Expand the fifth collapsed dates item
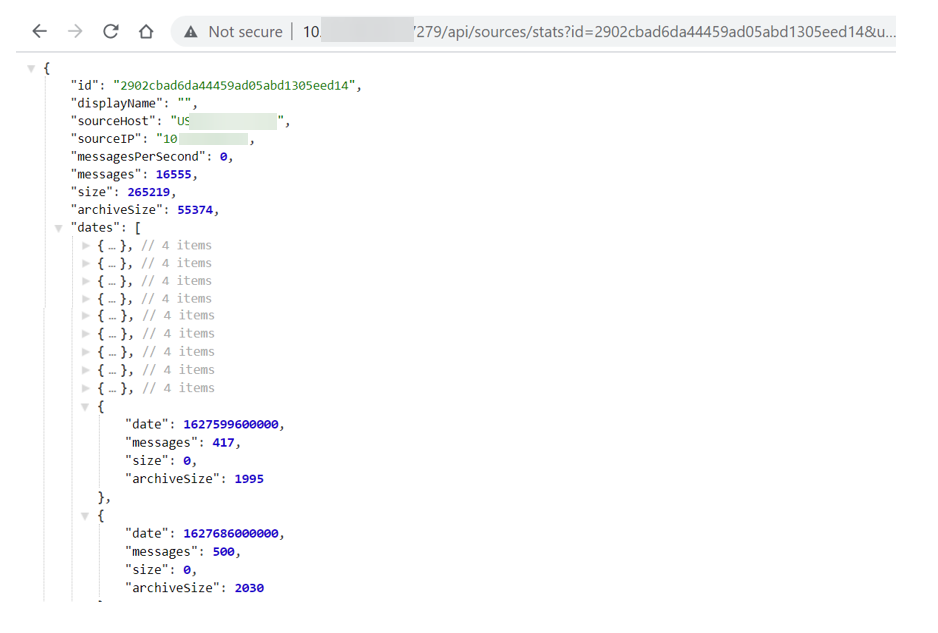The height and width of the screenshot is (633, 938). [x=87, y=316]
